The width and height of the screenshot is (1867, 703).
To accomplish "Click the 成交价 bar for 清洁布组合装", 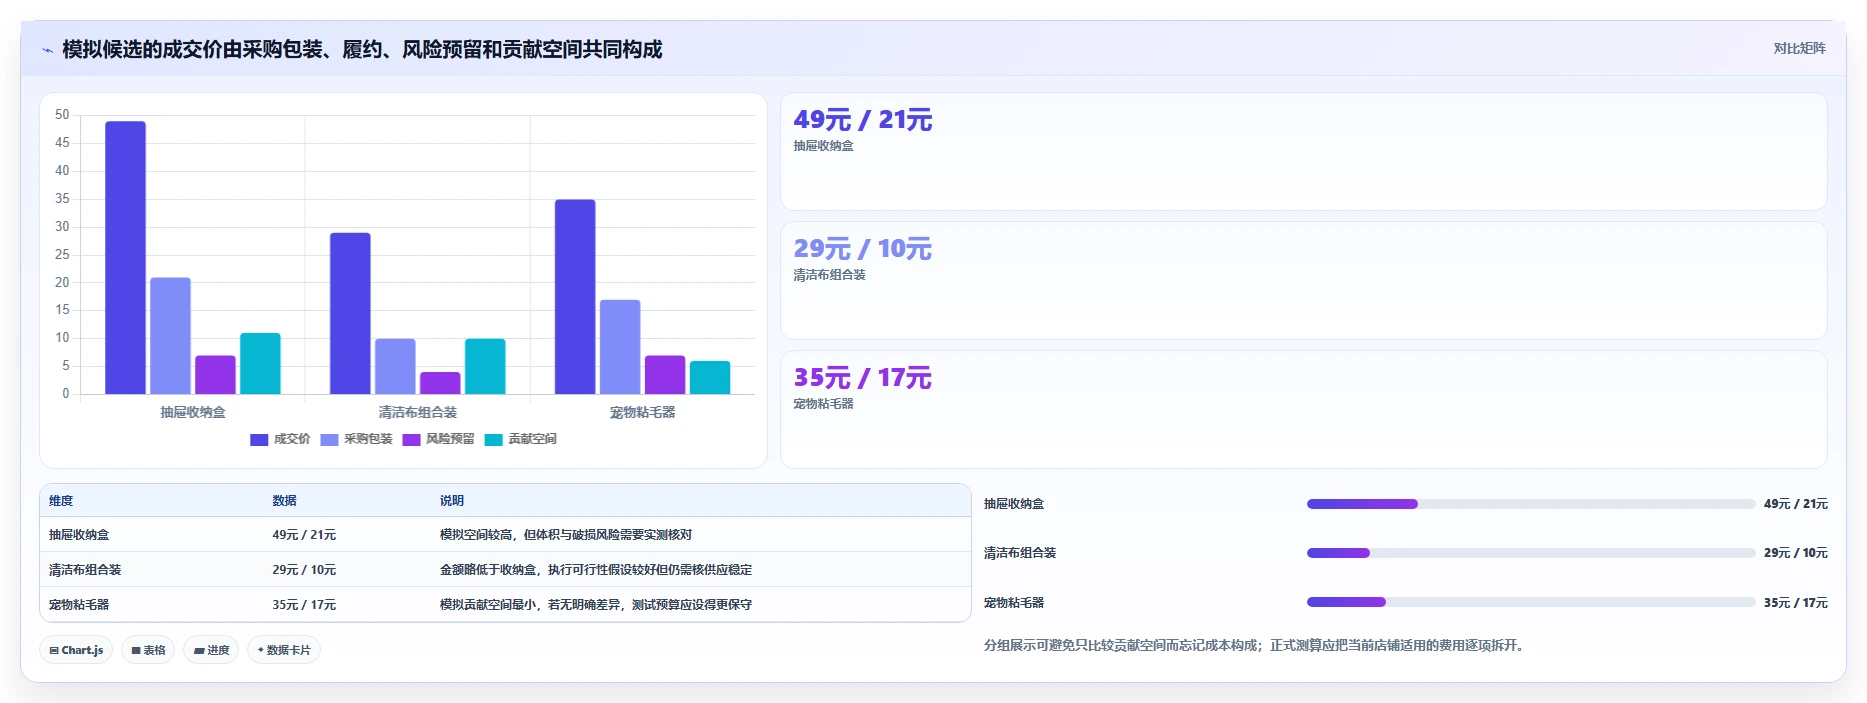I will tap(350, 313).
